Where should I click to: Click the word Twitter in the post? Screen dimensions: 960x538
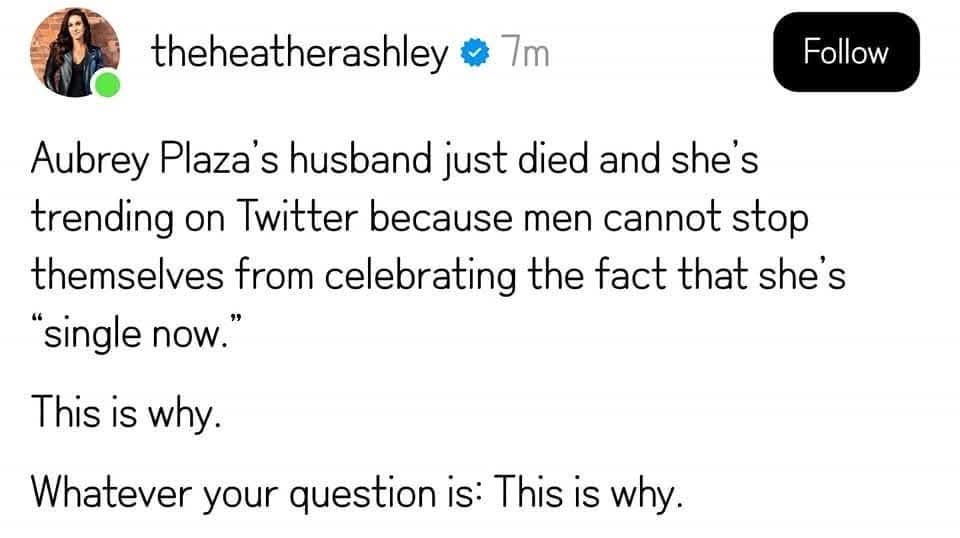click(x=297, y=217)
